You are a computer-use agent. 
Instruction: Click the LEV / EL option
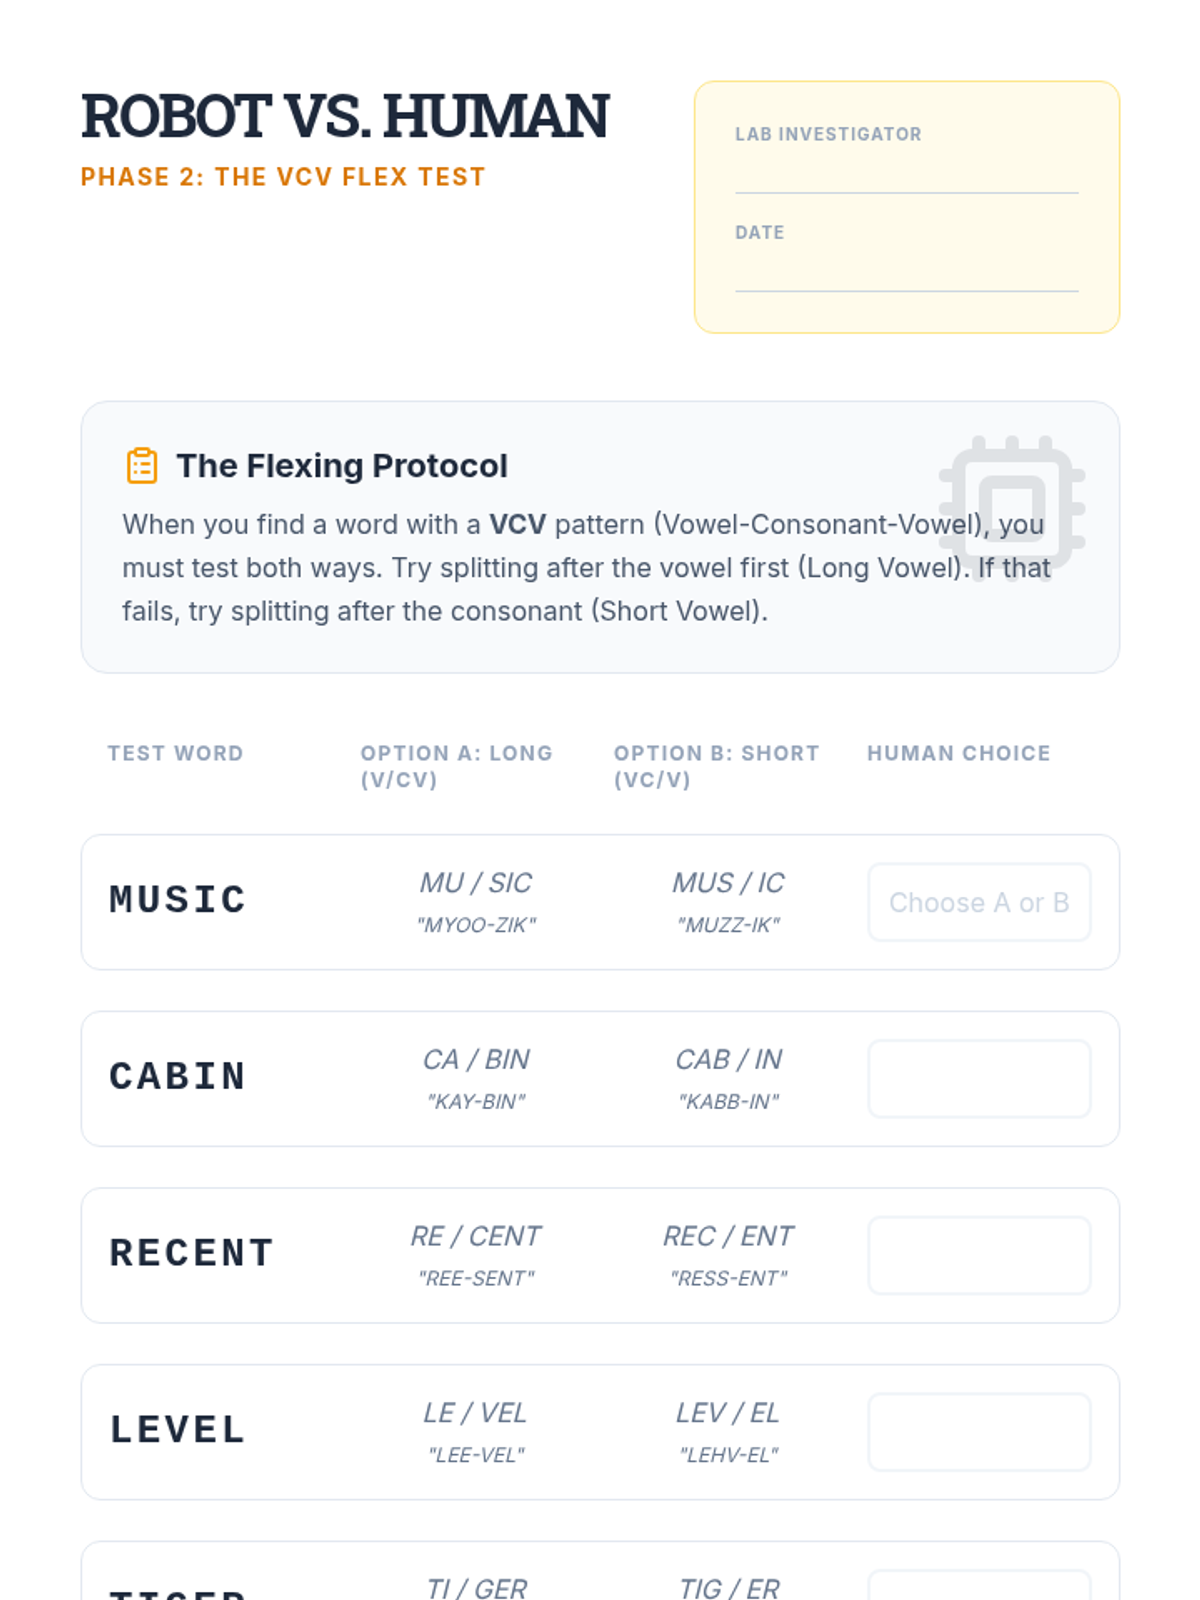pyautogui.click(x=728, y=1413)
